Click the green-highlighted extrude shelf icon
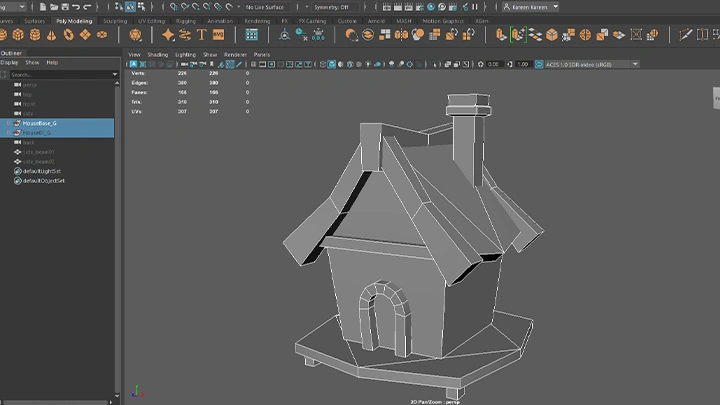 coord(517,35)
